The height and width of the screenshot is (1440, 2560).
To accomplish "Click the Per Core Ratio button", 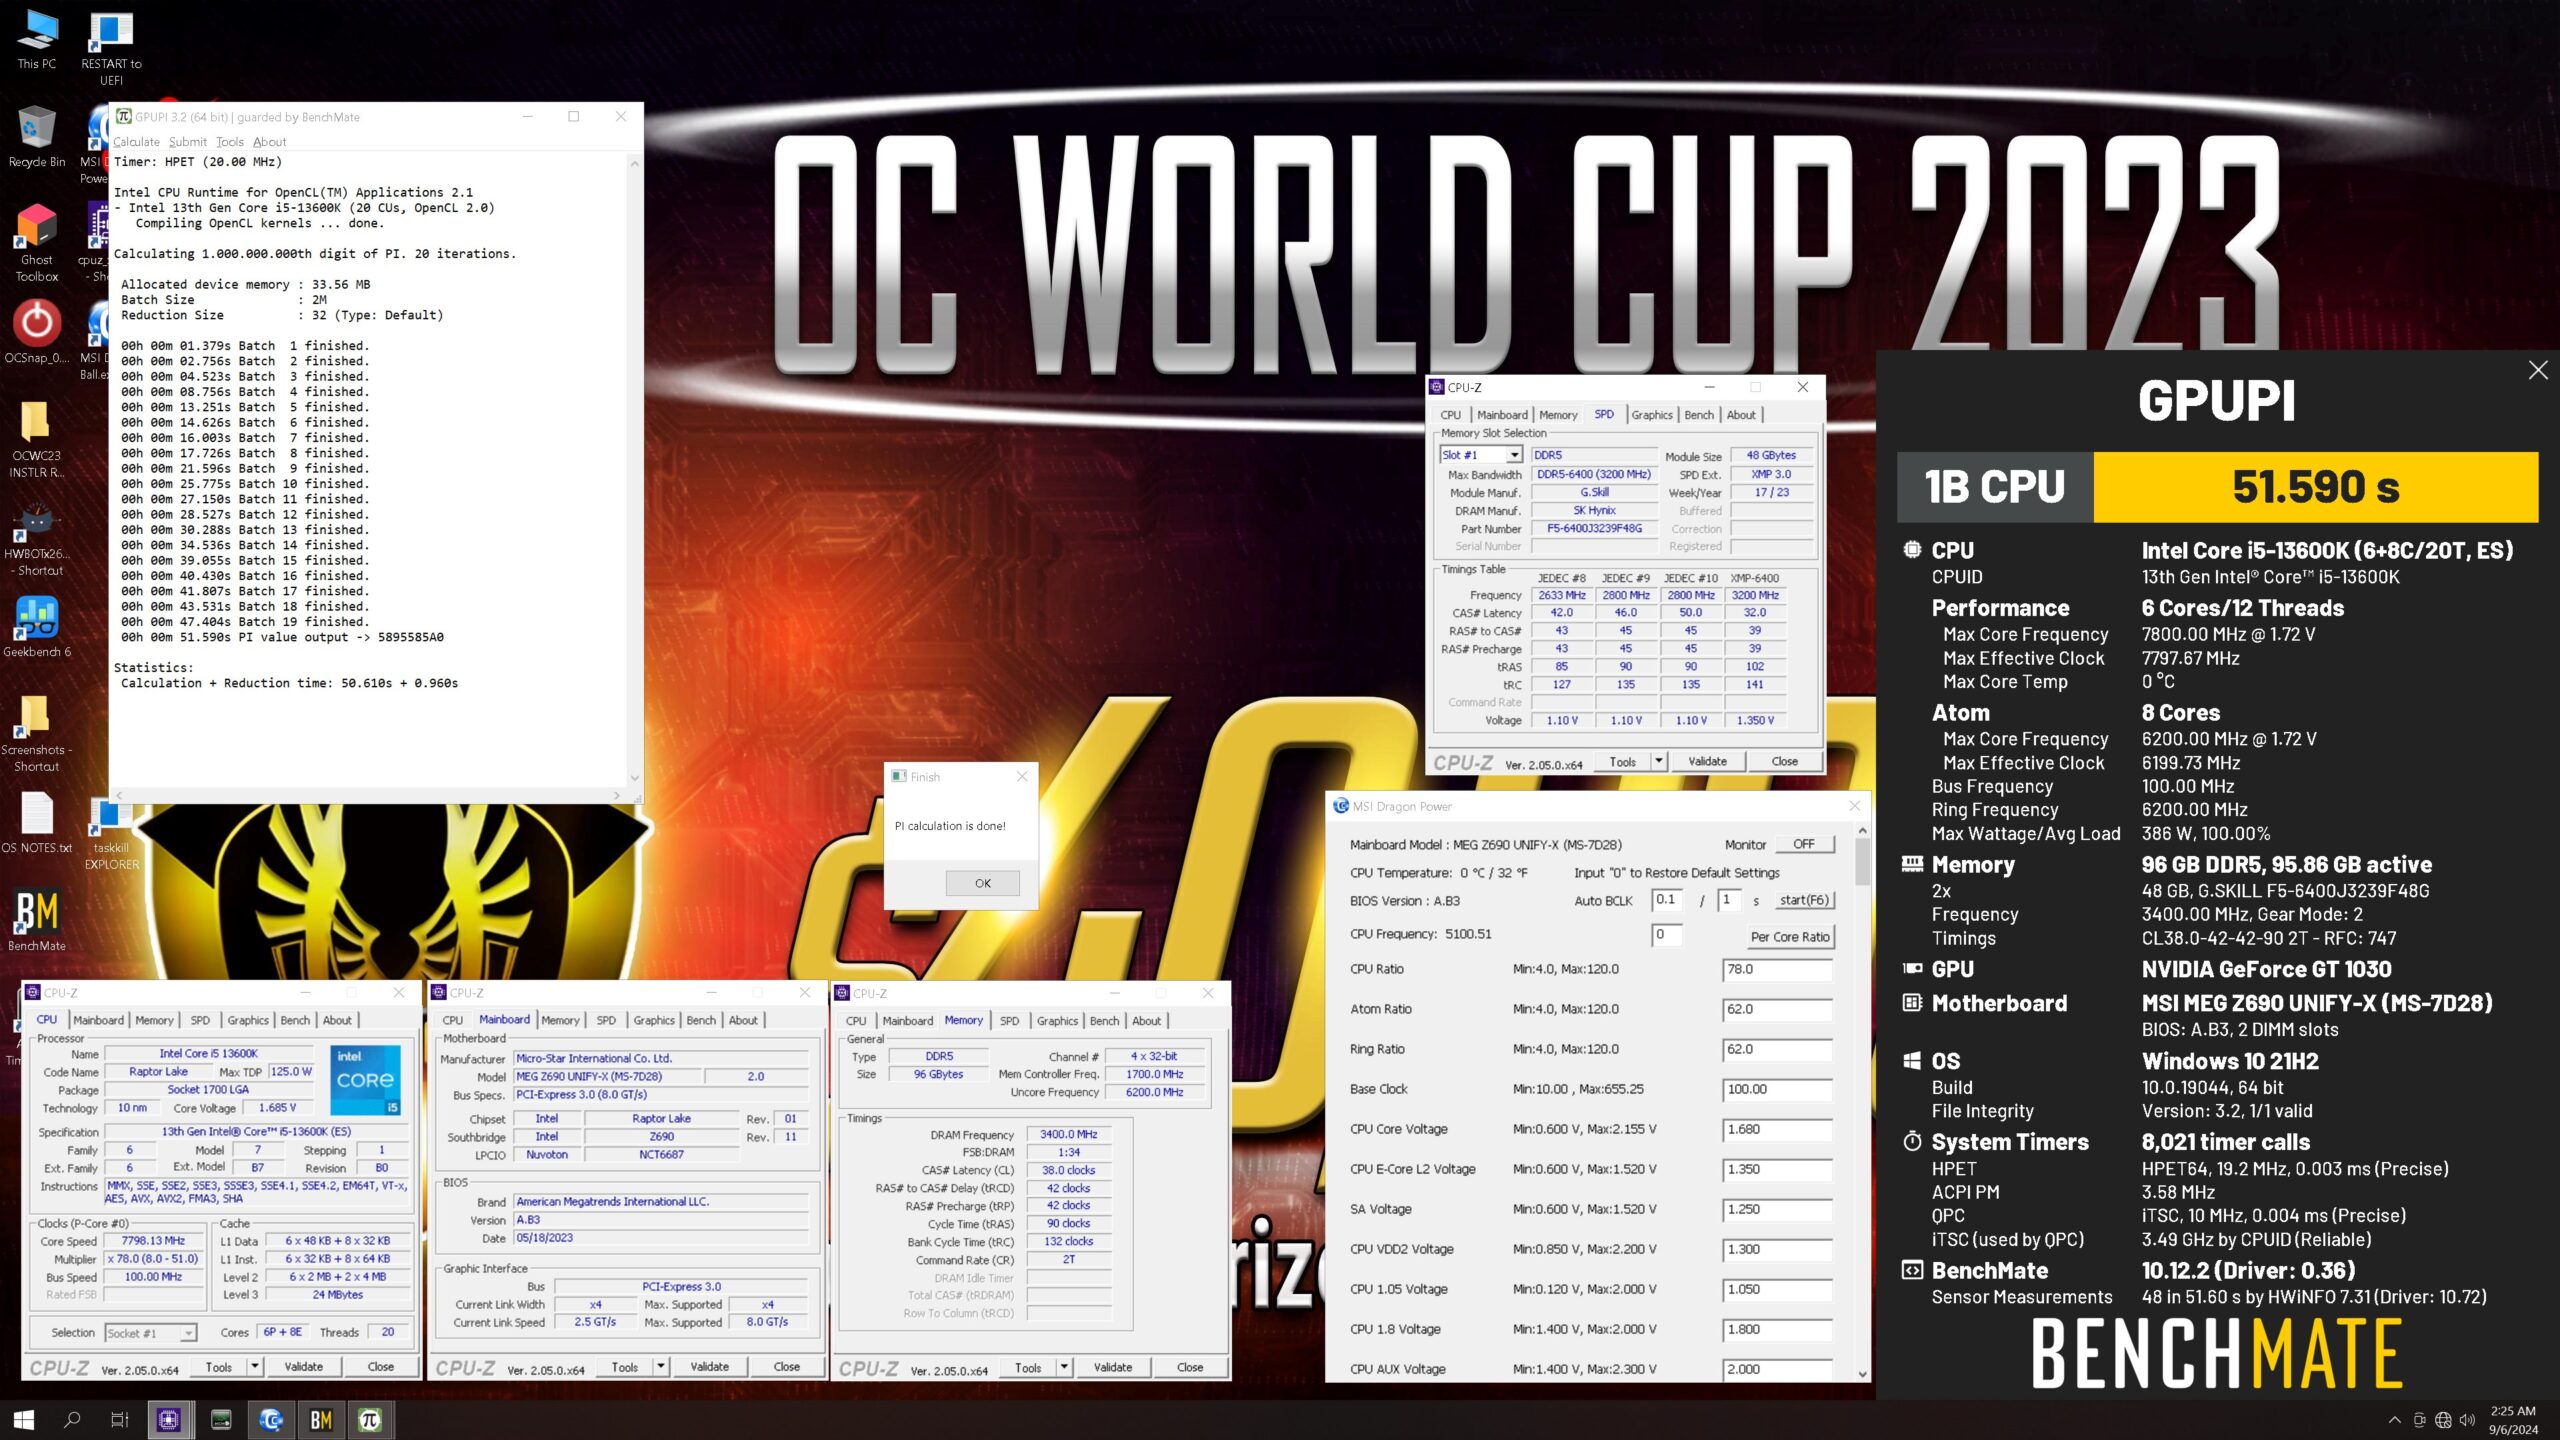I will tap(1790, 937).
